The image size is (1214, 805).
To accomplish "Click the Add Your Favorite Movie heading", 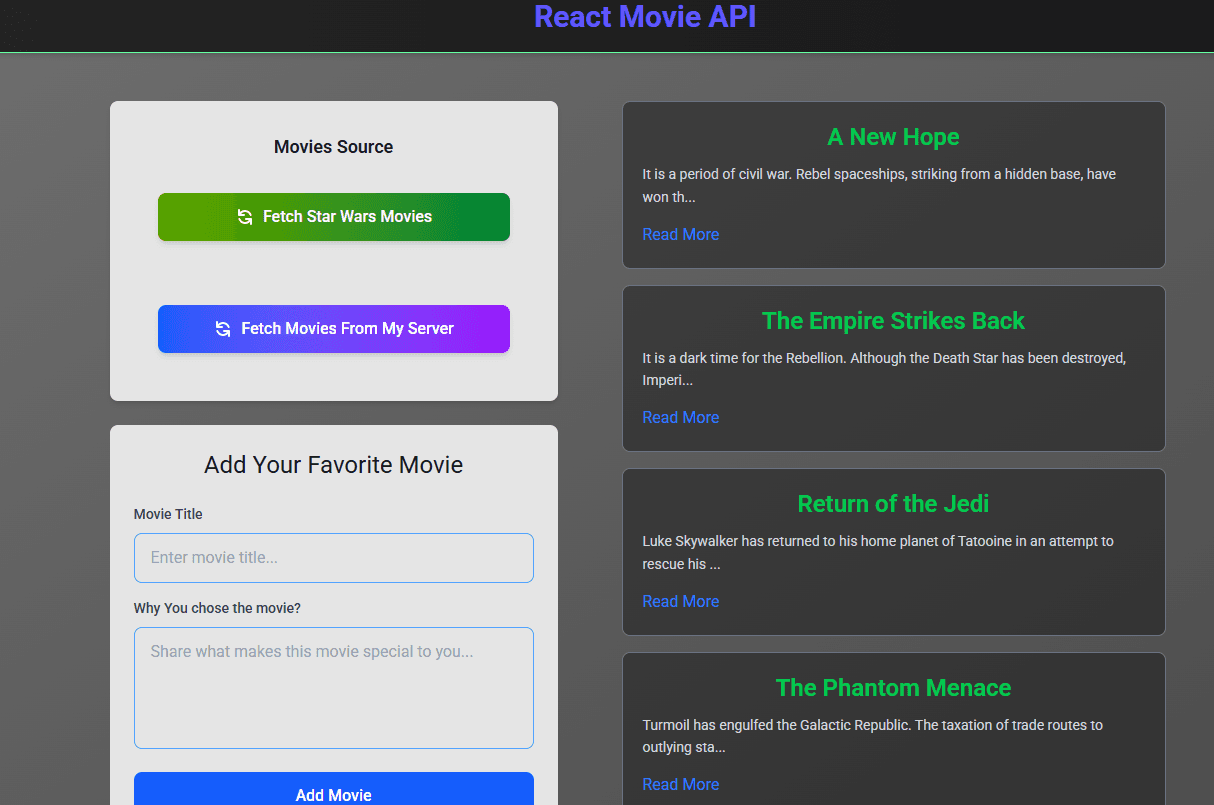I will pos(333,465).
